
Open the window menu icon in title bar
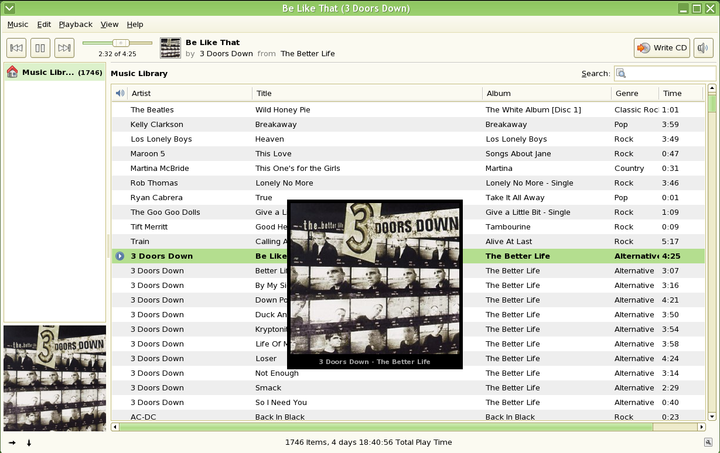pyautogui.click(x=9, y=8)
